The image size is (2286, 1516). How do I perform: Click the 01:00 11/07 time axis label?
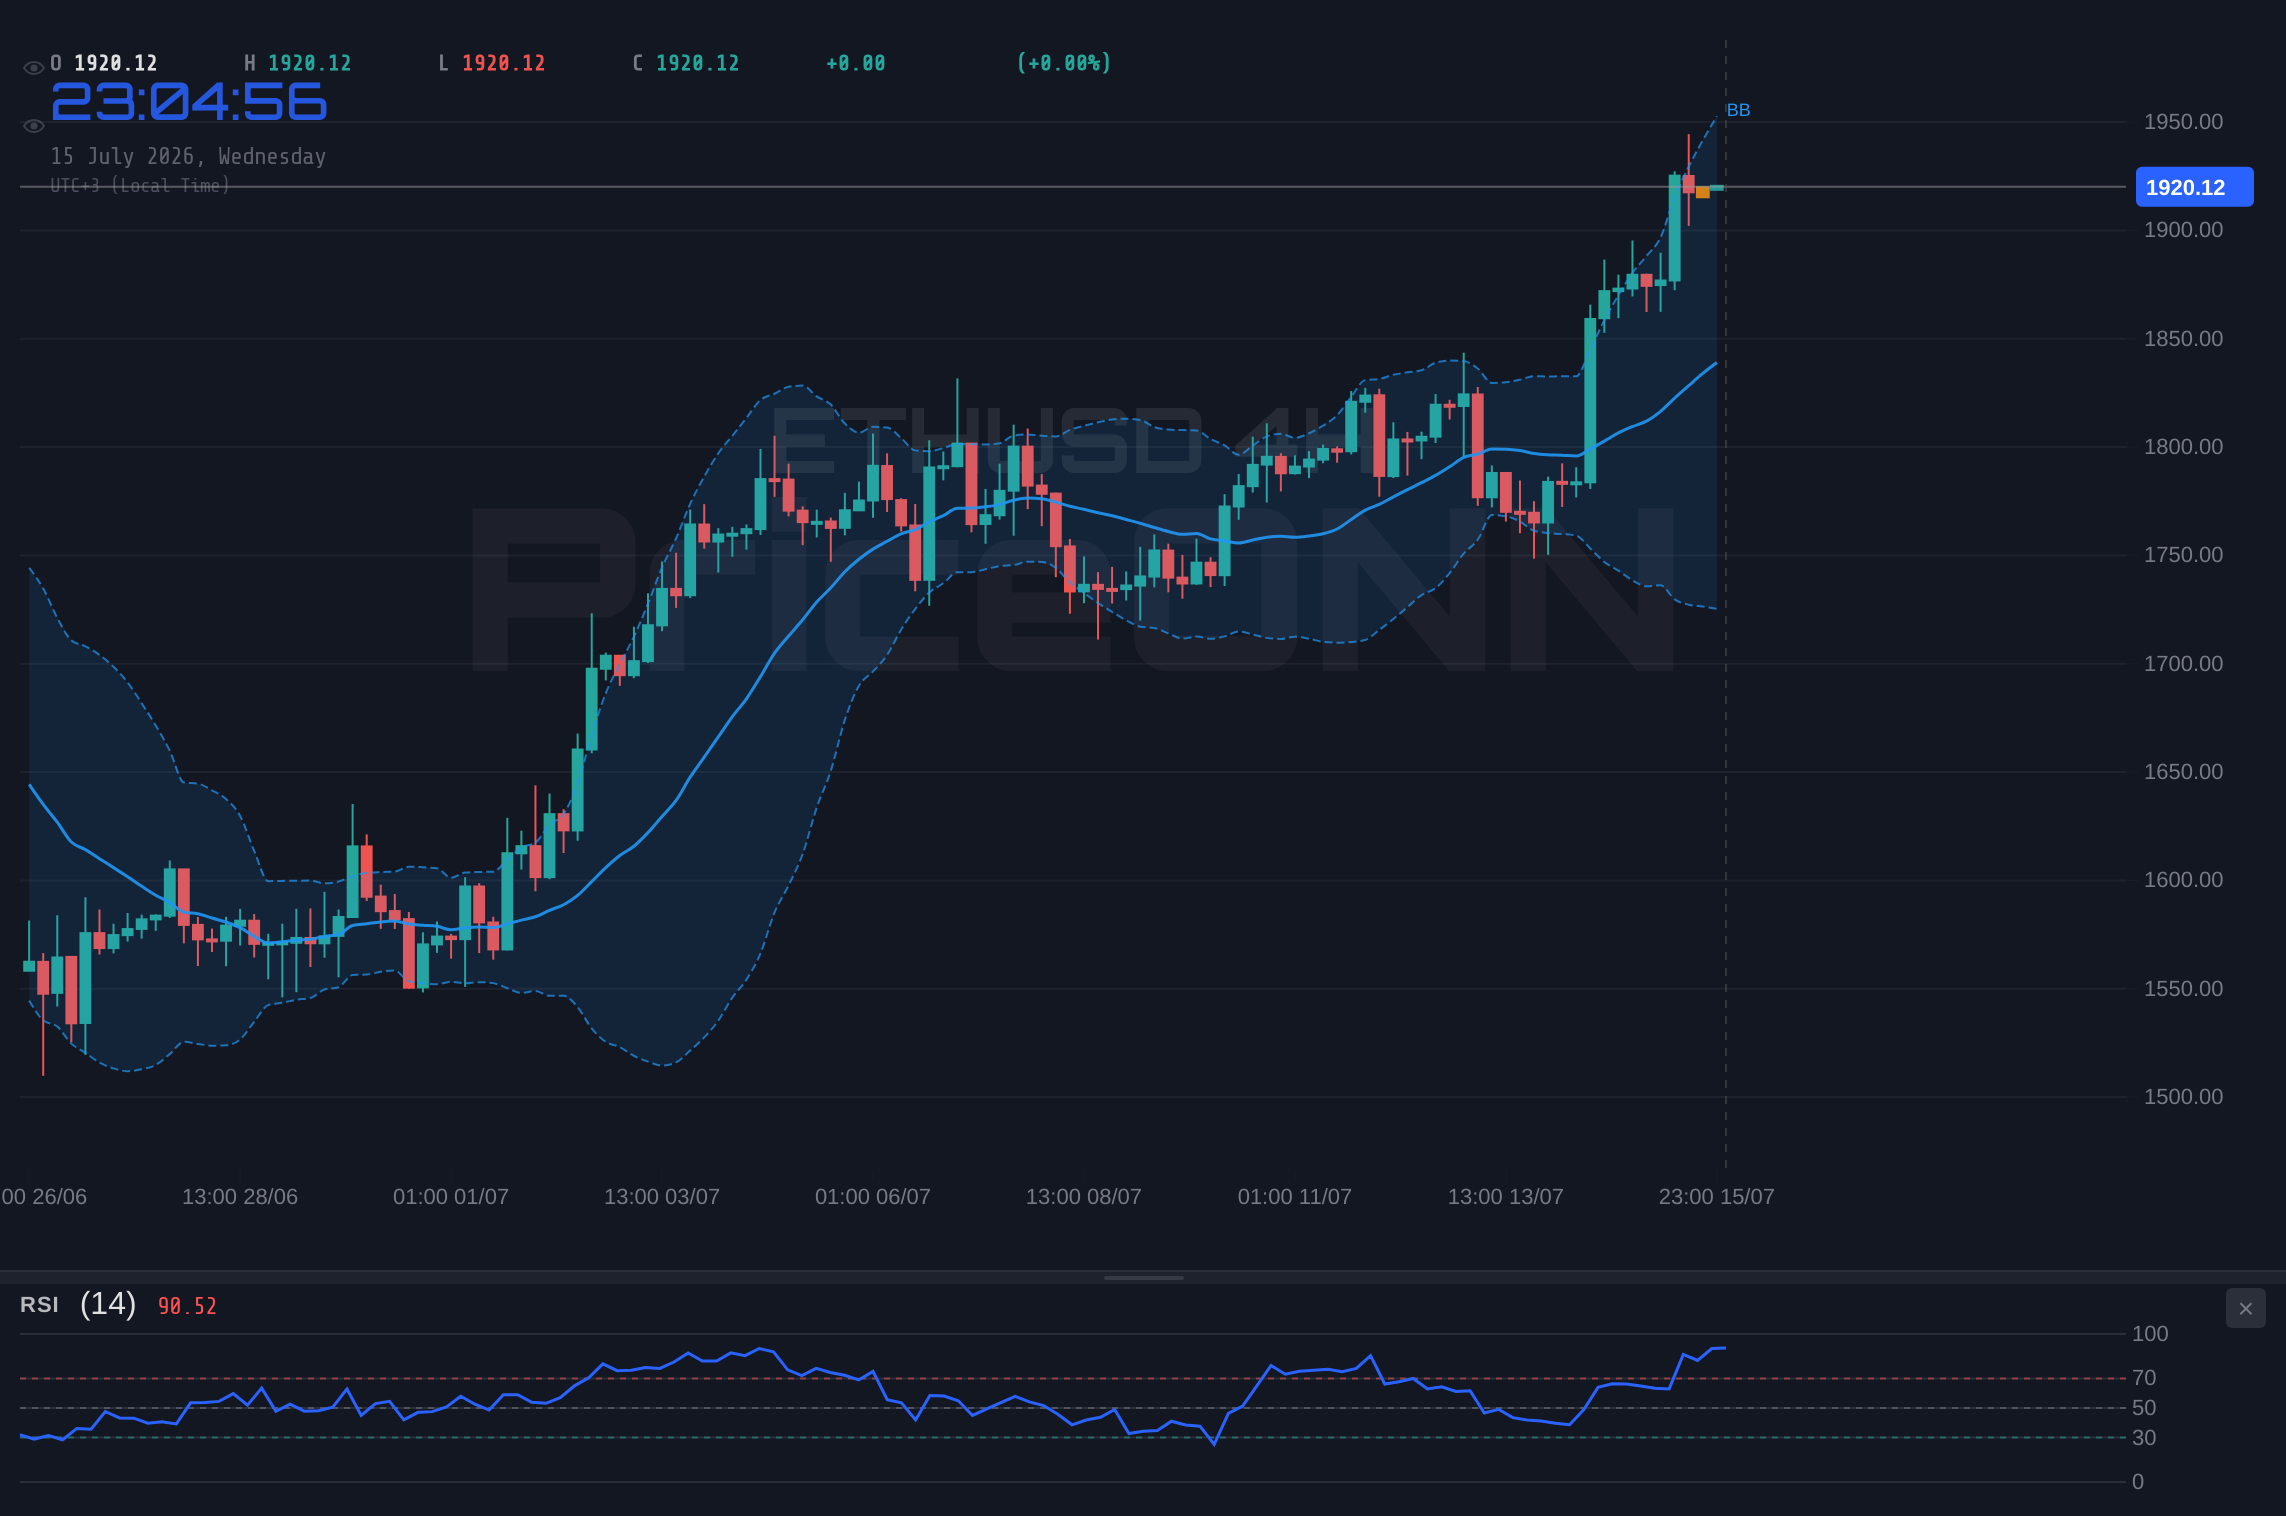(x=1295, y=1197)
